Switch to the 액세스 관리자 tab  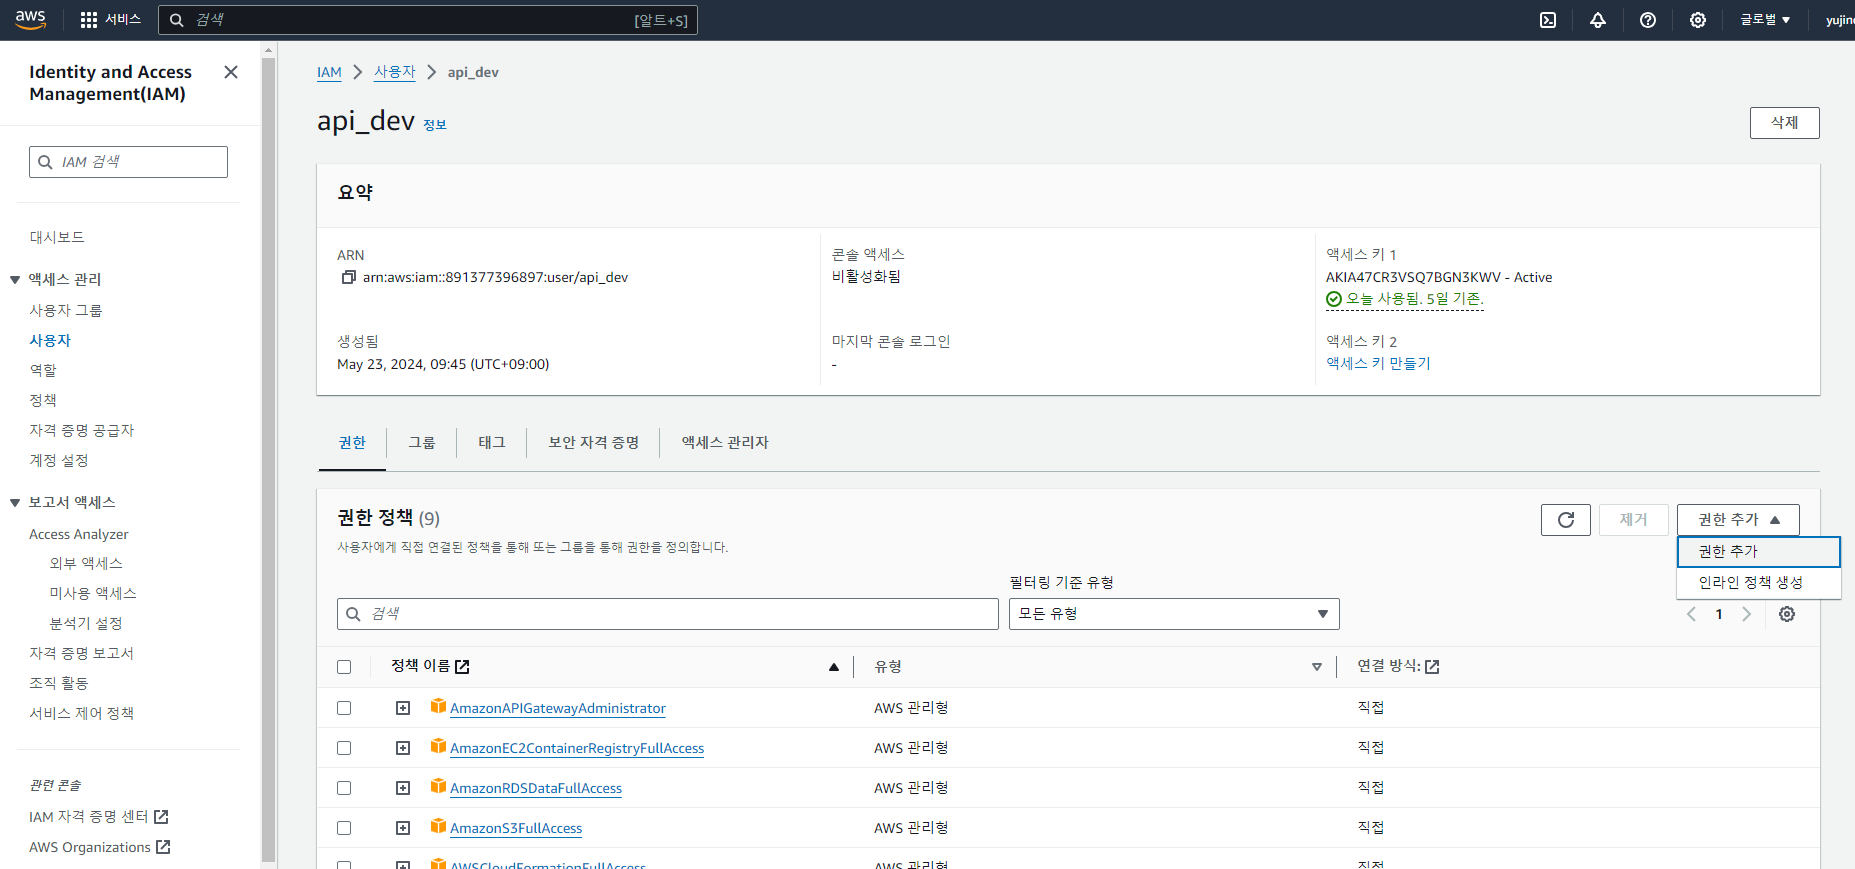click(x=725, y=443)
